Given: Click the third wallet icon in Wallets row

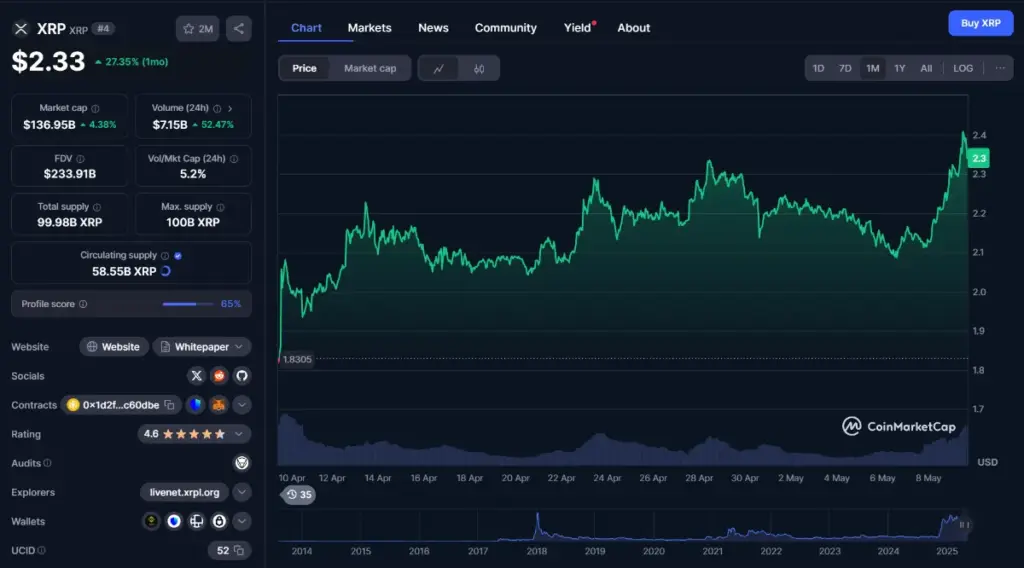Looking at the screenshot, I should 197,521.
